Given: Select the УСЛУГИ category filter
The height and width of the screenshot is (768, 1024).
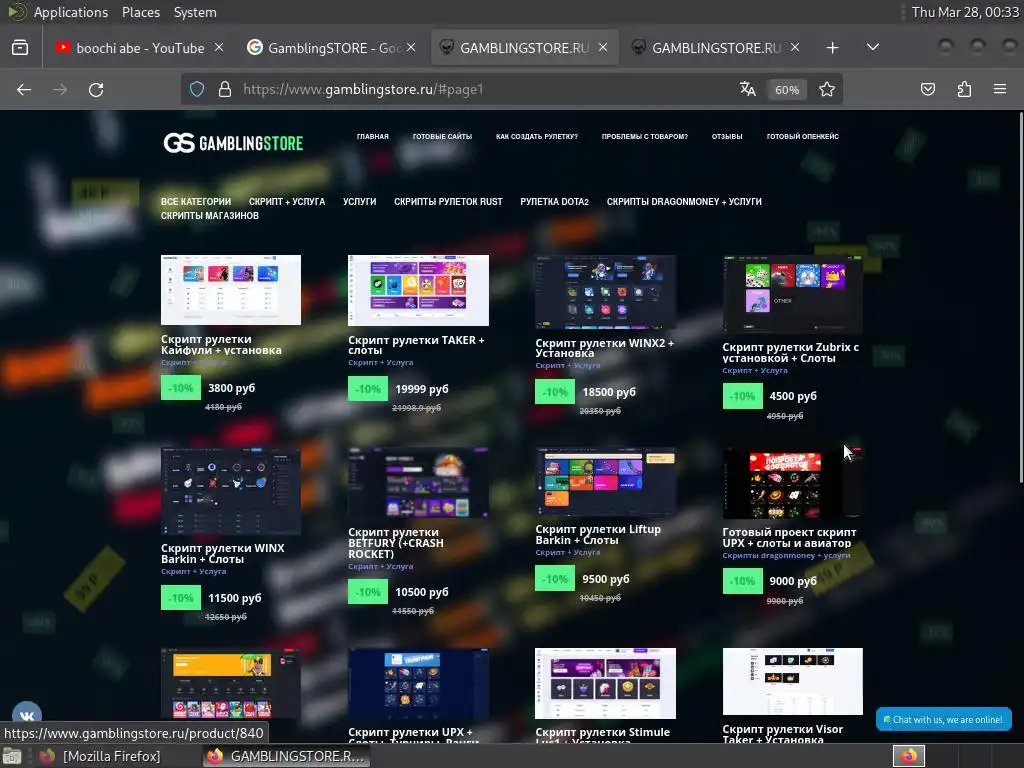Looking at the screenshot, I should click(x=359, y=202).
